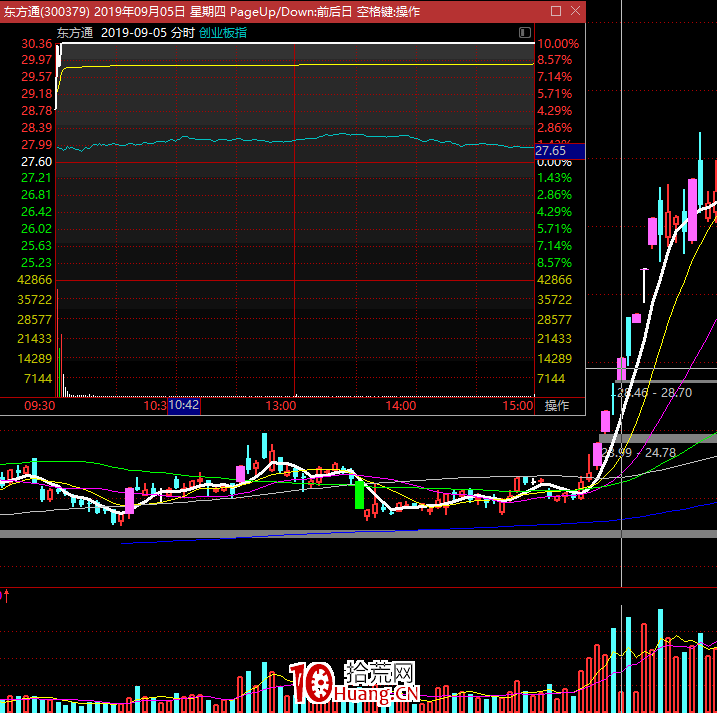Click the 操作 button at bottom right
Image resolution: width=717 pixels, height=713 pixels.
tap(557, 406)
